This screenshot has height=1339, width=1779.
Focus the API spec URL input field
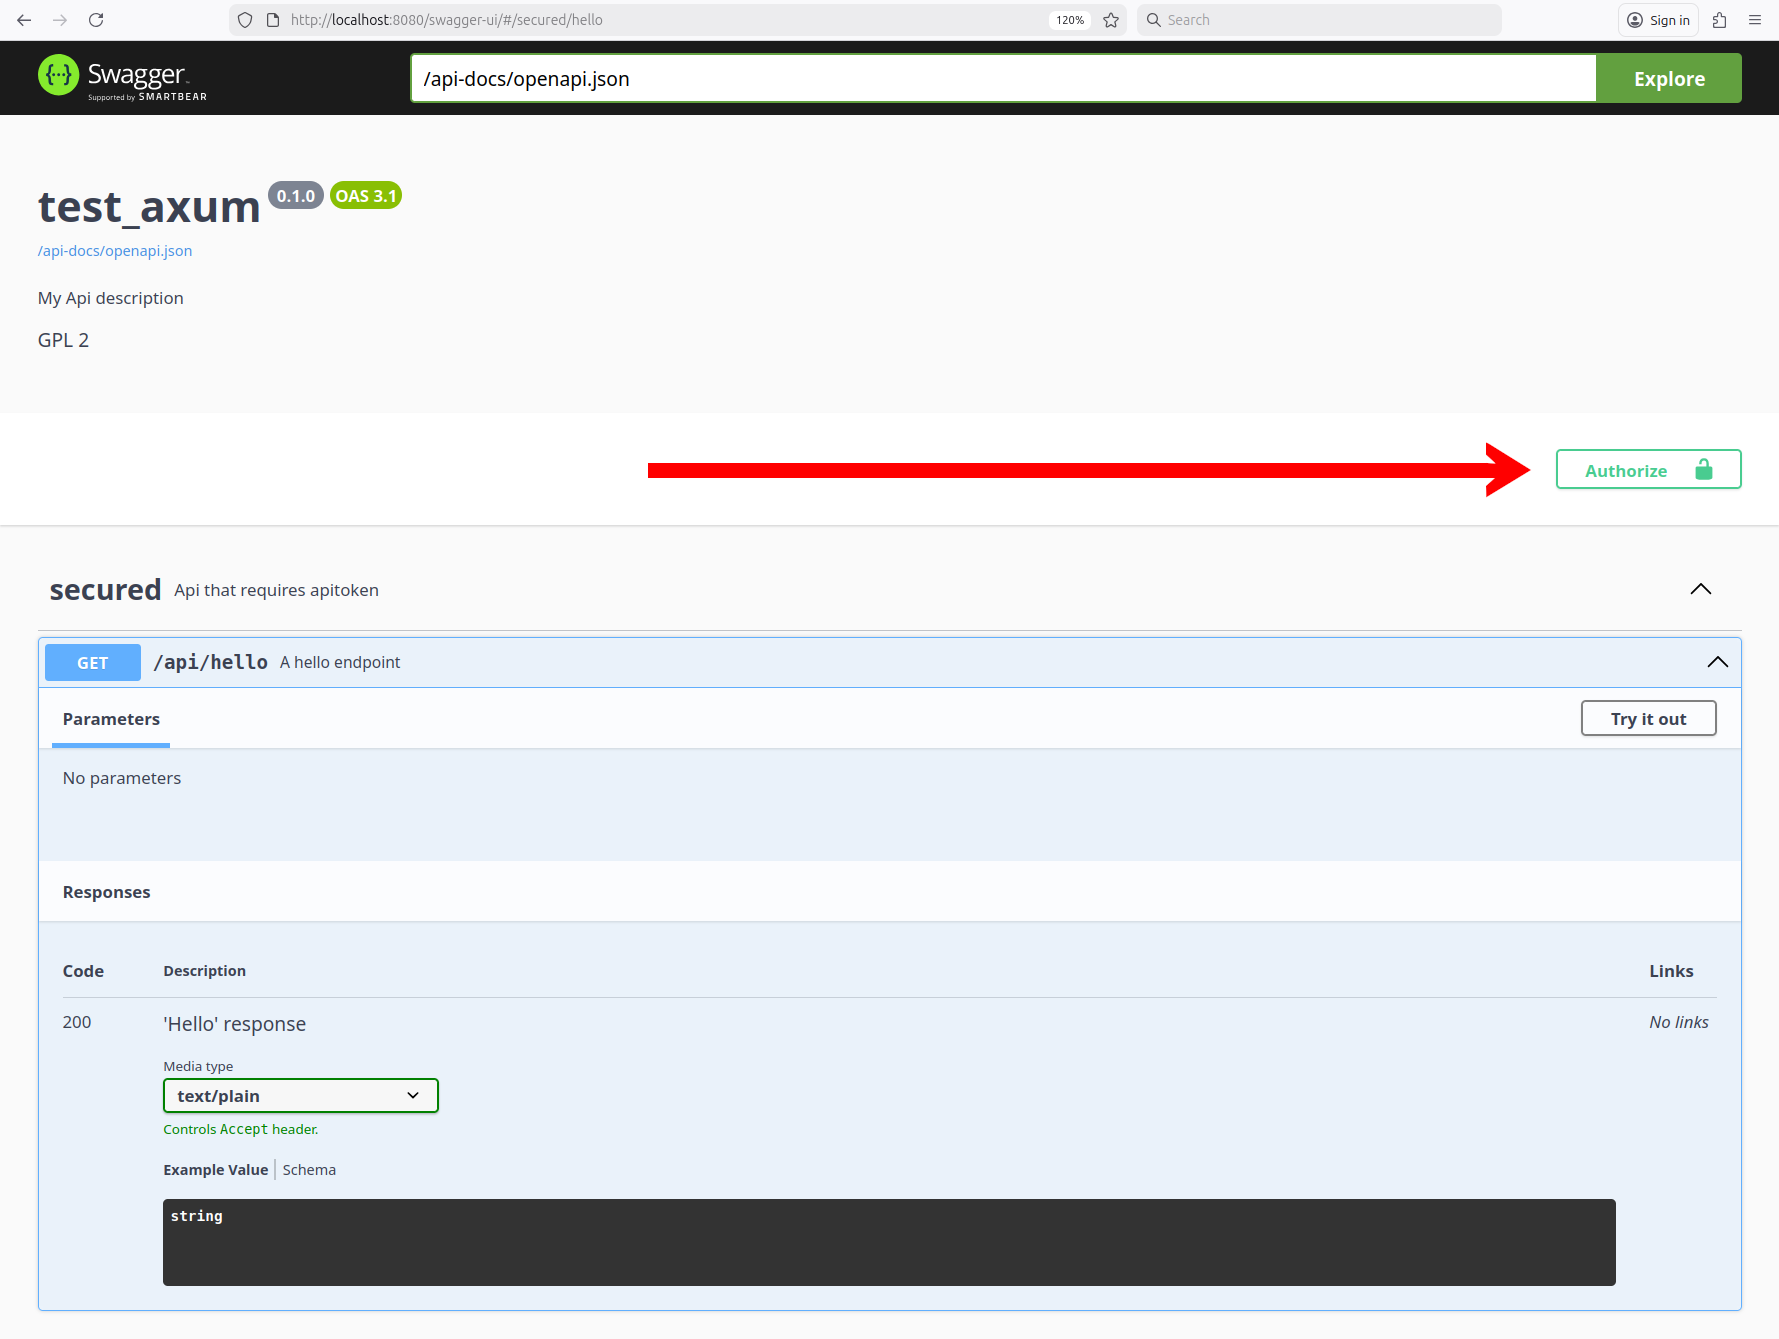tap(1002, 79)
